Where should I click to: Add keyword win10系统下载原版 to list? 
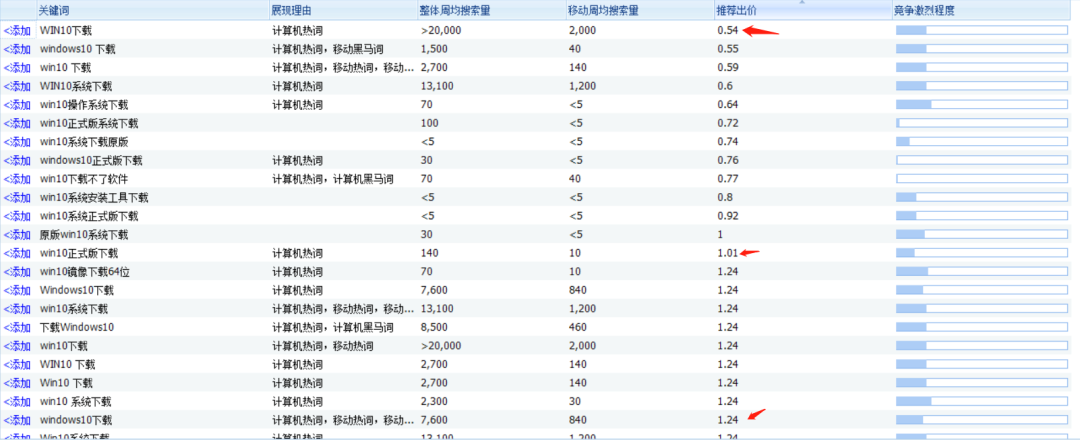pyautogui.click(x=18, y=142)
